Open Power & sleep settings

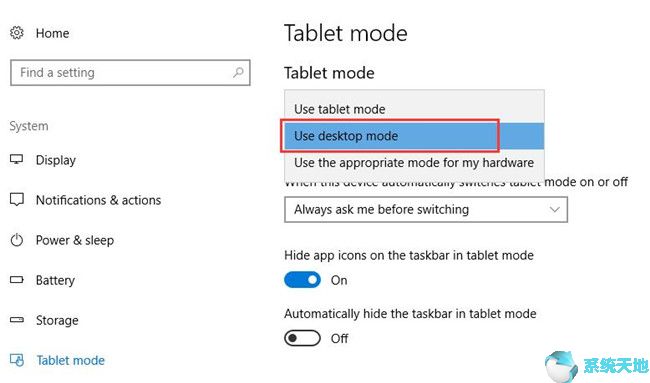click(x=75, y=240)
